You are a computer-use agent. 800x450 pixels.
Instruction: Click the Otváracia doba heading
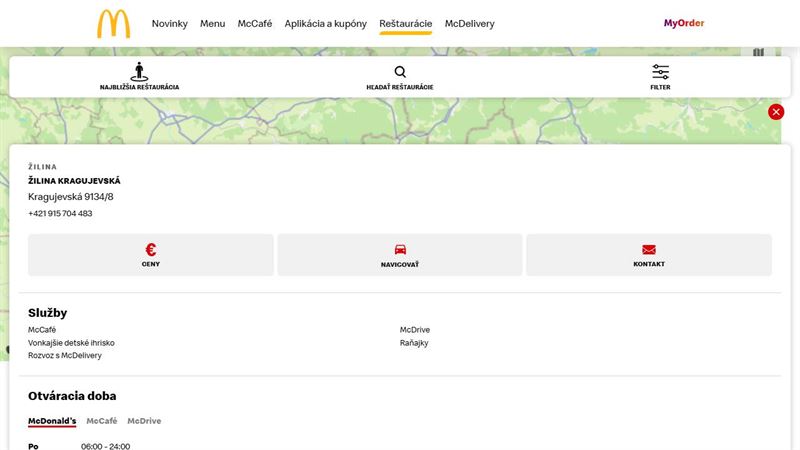[x=72, y=396]
